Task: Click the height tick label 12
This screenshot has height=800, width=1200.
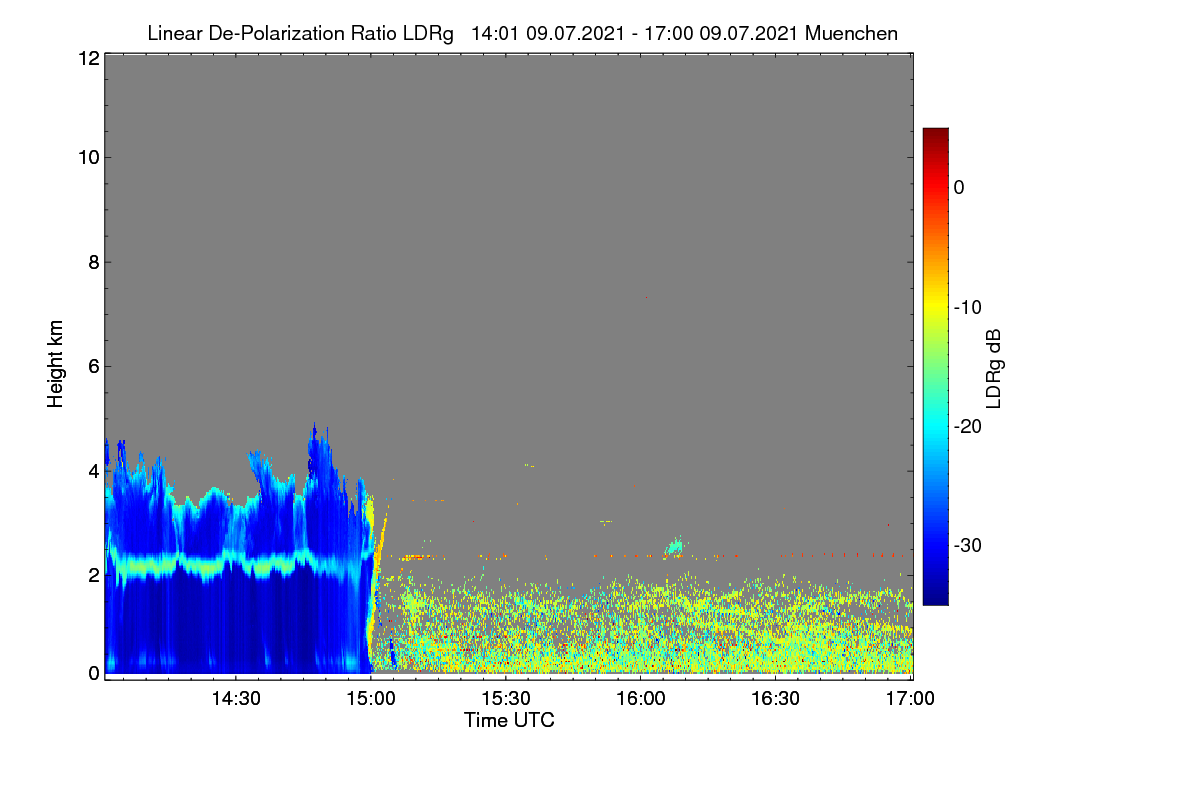Action: pyautogui.click(x=87, y=58)
